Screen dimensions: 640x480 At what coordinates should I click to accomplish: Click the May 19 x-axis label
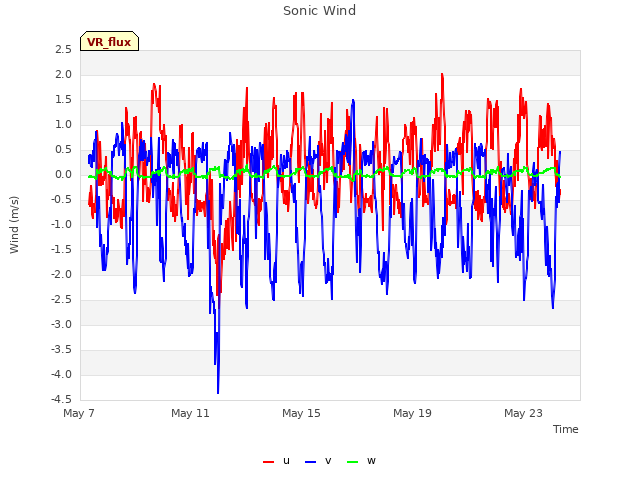pyautogui.click(x=412, y=413)
